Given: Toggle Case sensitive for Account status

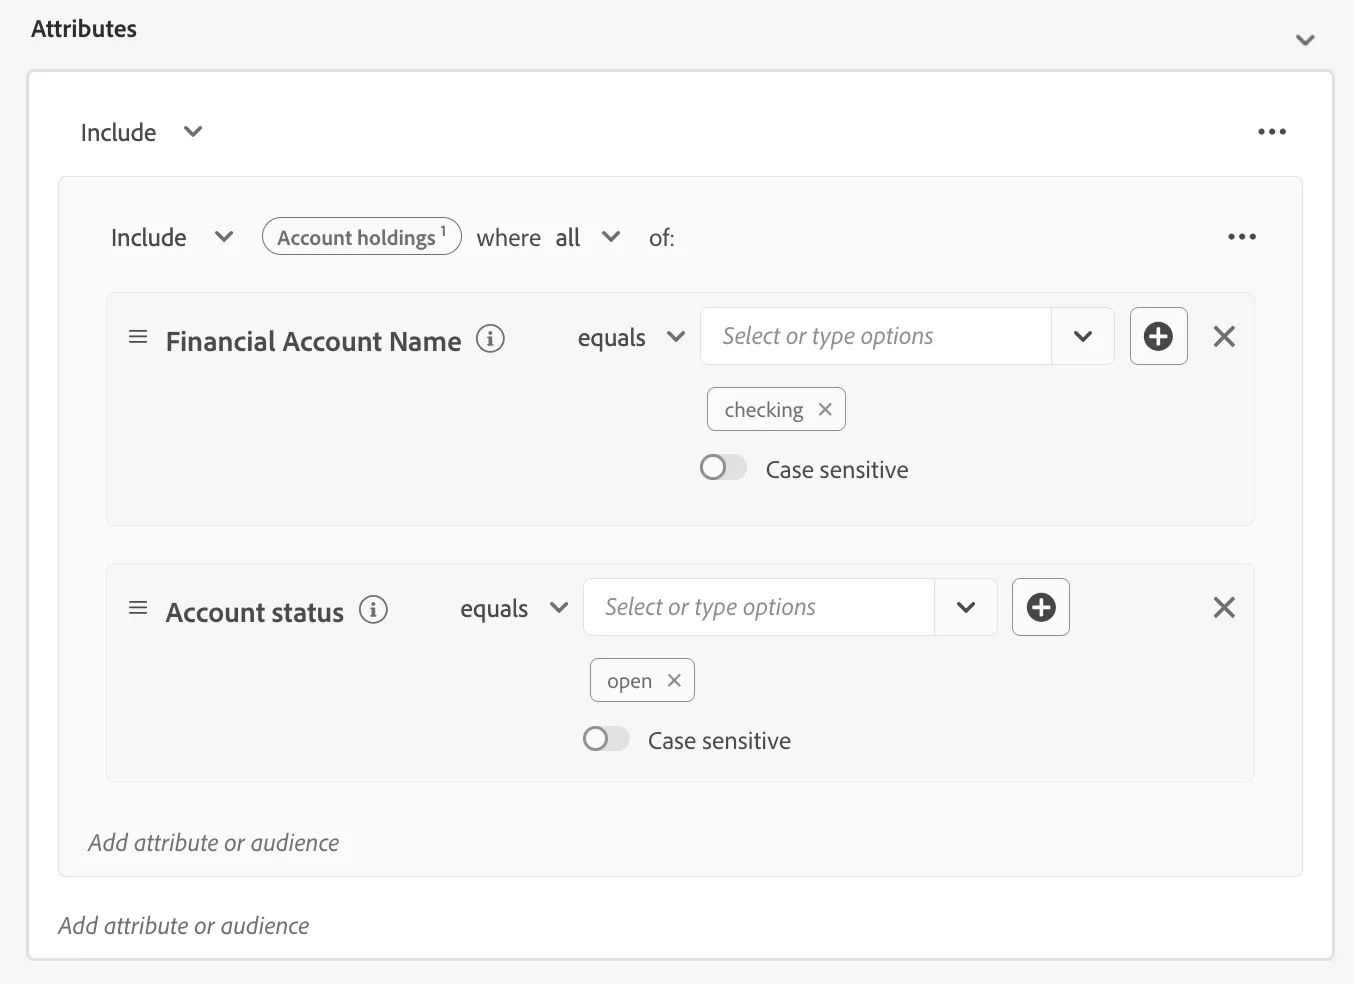Looking at the screenshot, I should pyautogui.click(x=606, y=739).
